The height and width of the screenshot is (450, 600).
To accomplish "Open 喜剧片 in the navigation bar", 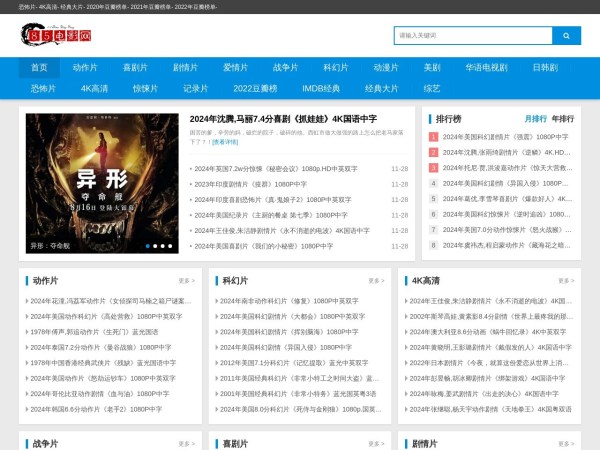I will pos(135,68).
